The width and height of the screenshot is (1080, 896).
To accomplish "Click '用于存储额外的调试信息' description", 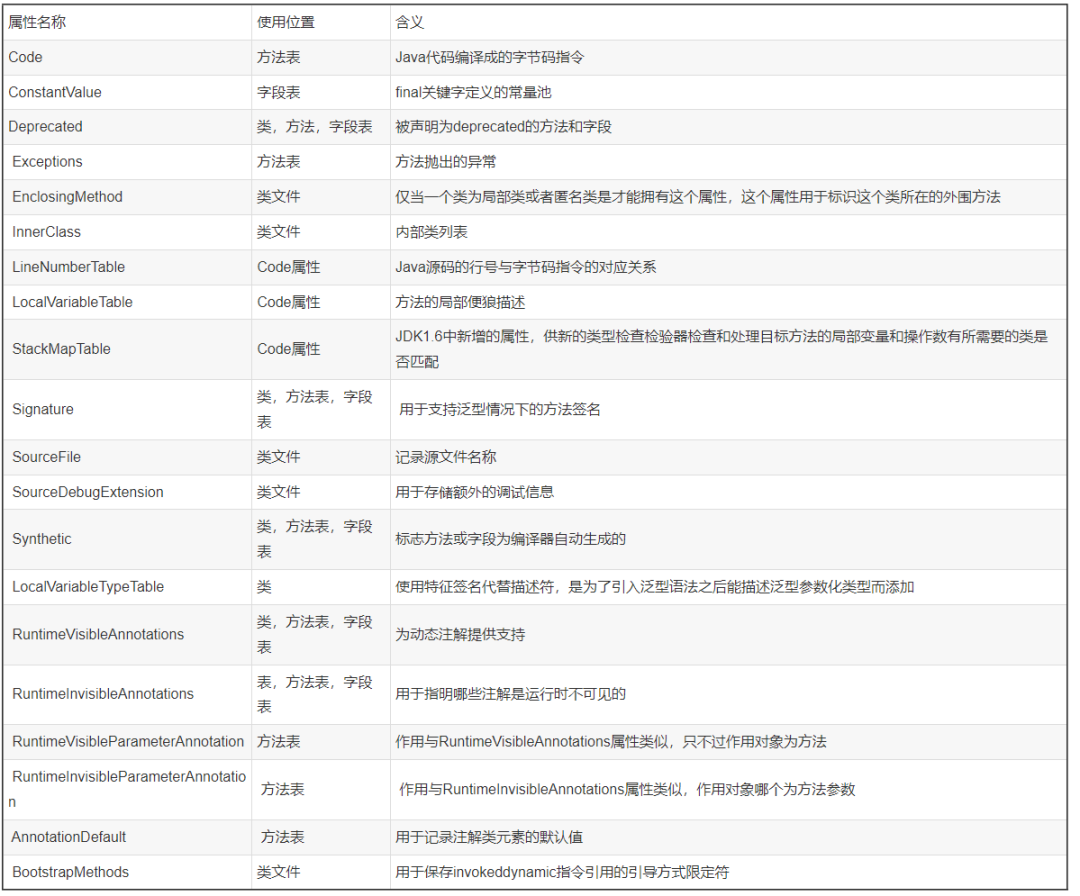I will 474,492.
